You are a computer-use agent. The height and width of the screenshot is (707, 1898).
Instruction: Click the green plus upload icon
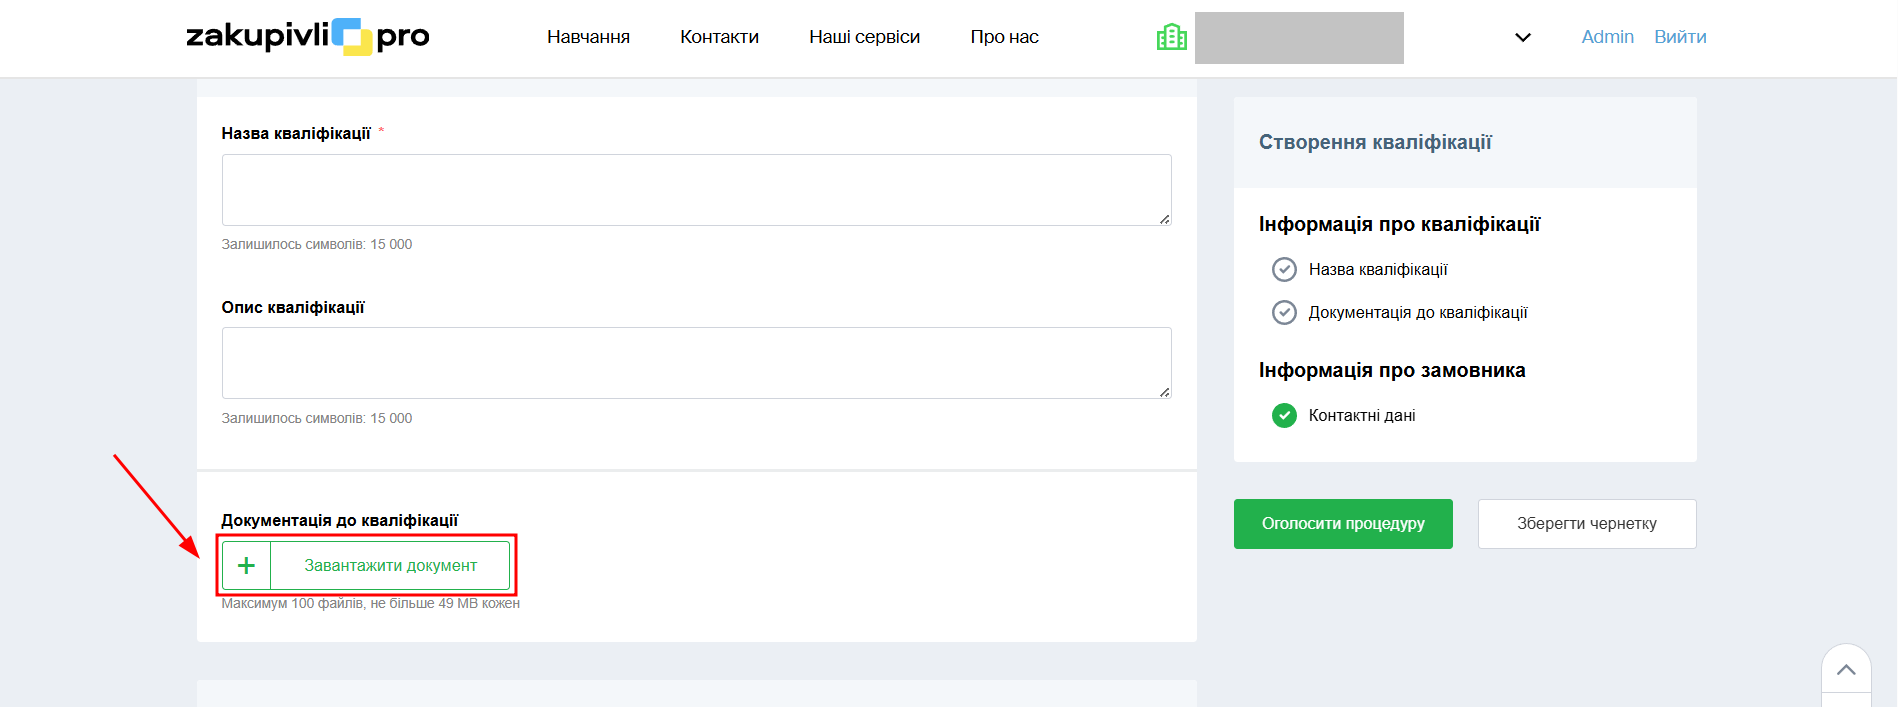pyautogui.click(x=246, y=566)
